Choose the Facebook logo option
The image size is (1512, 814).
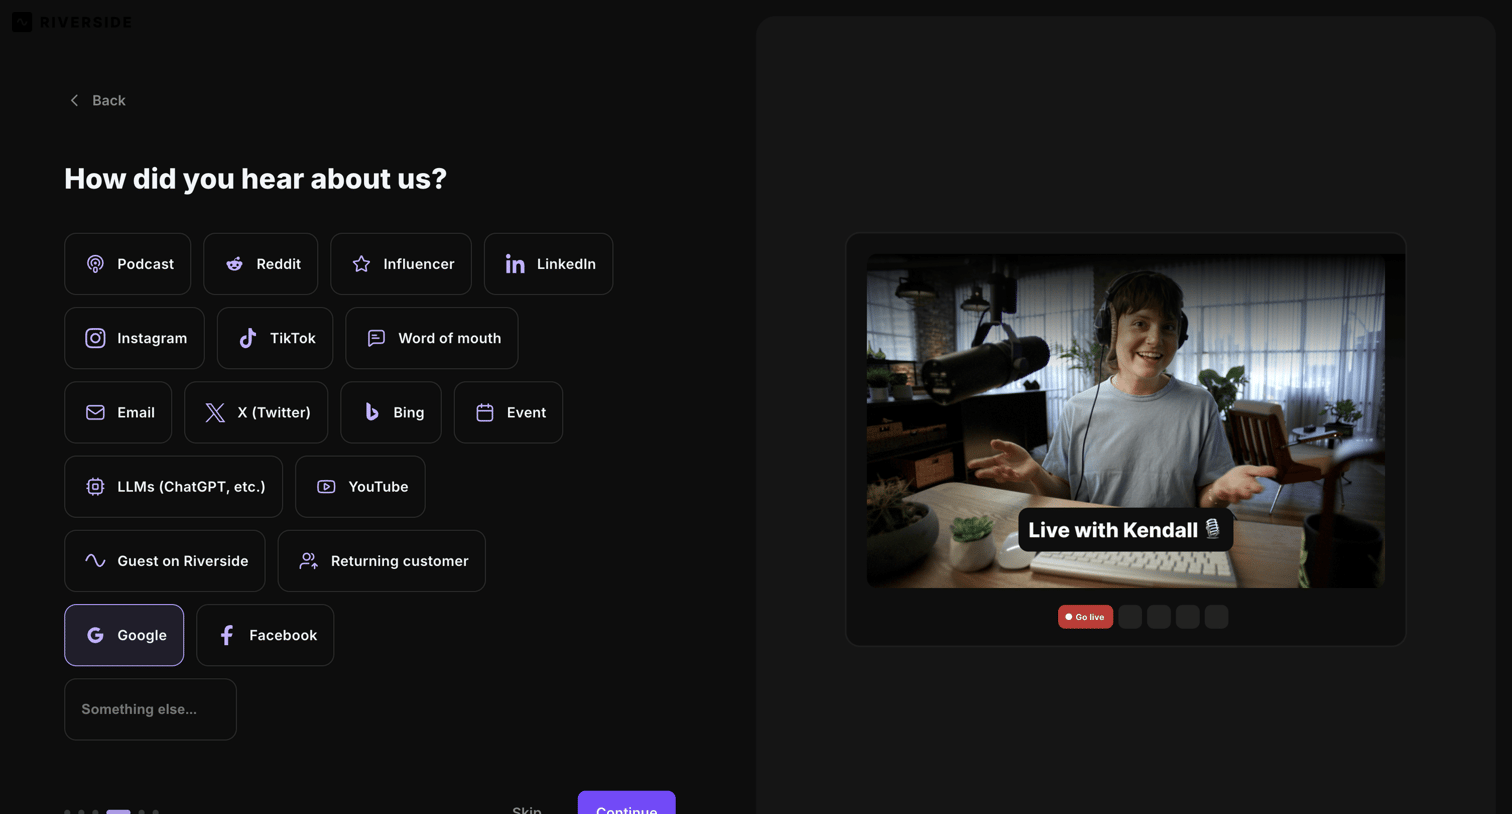(265, 635)
